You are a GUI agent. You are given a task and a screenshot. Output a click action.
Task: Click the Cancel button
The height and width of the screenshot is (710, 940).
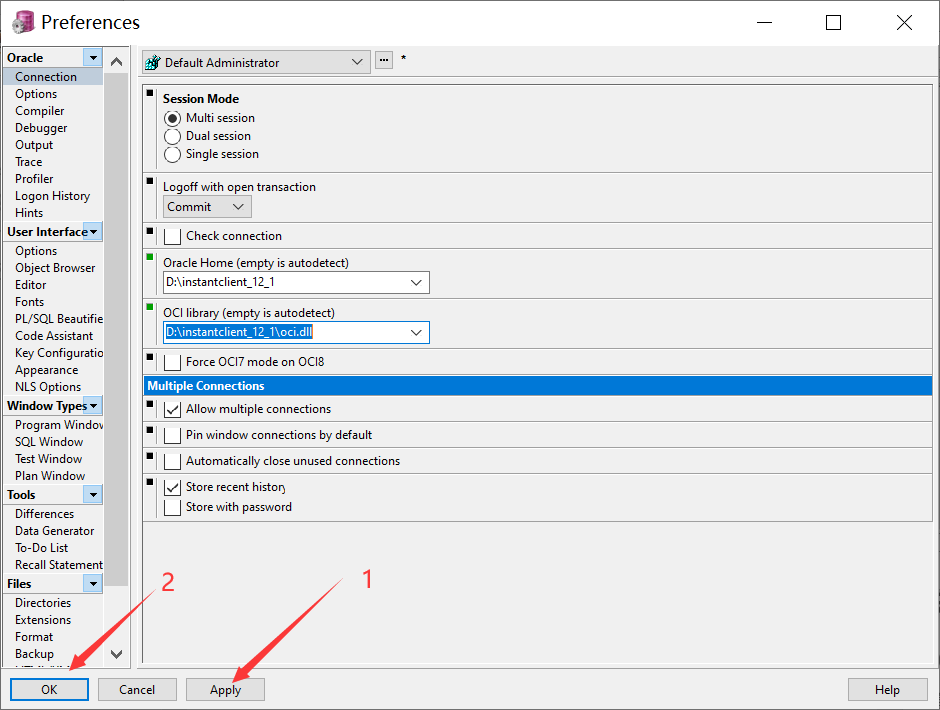pyautogui.click(x=137, y=690)
